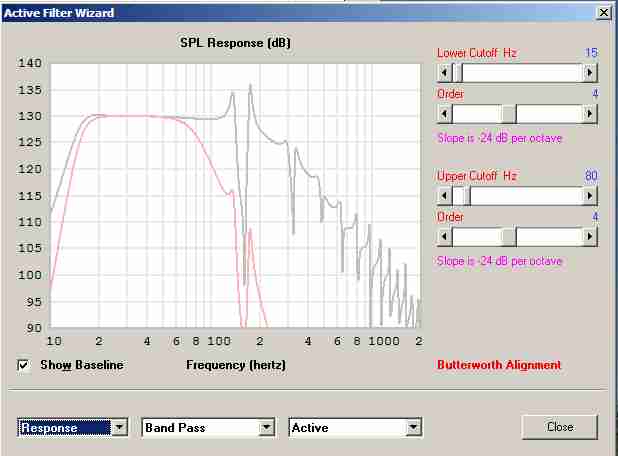618x456 pixels.
Task: Click the upper cutoff Order slider thumb
Action: (x=509, y=236)
